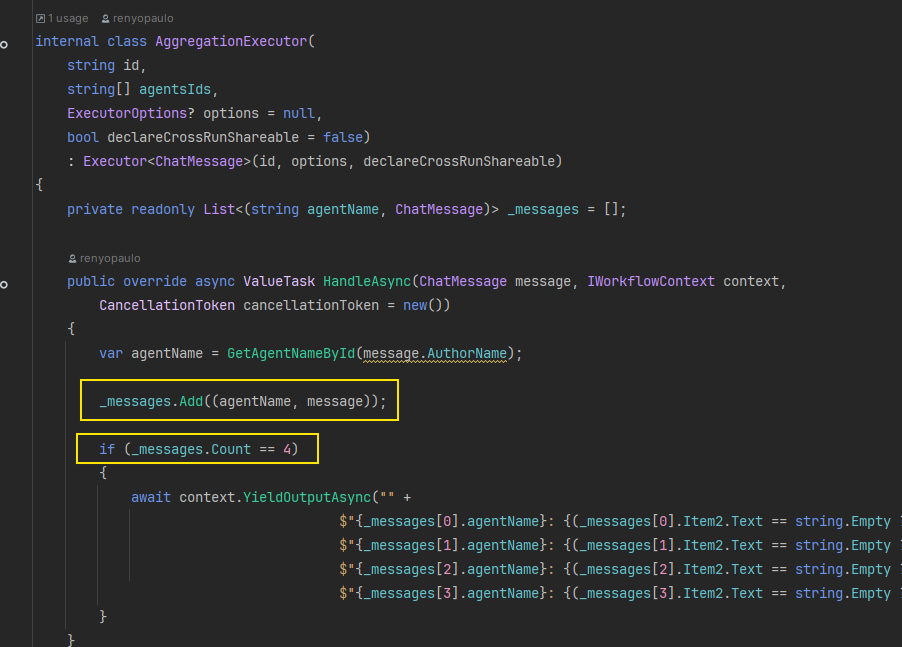Click renyopaulo author hint above the class
902x647 pixels.
(145, 18)
